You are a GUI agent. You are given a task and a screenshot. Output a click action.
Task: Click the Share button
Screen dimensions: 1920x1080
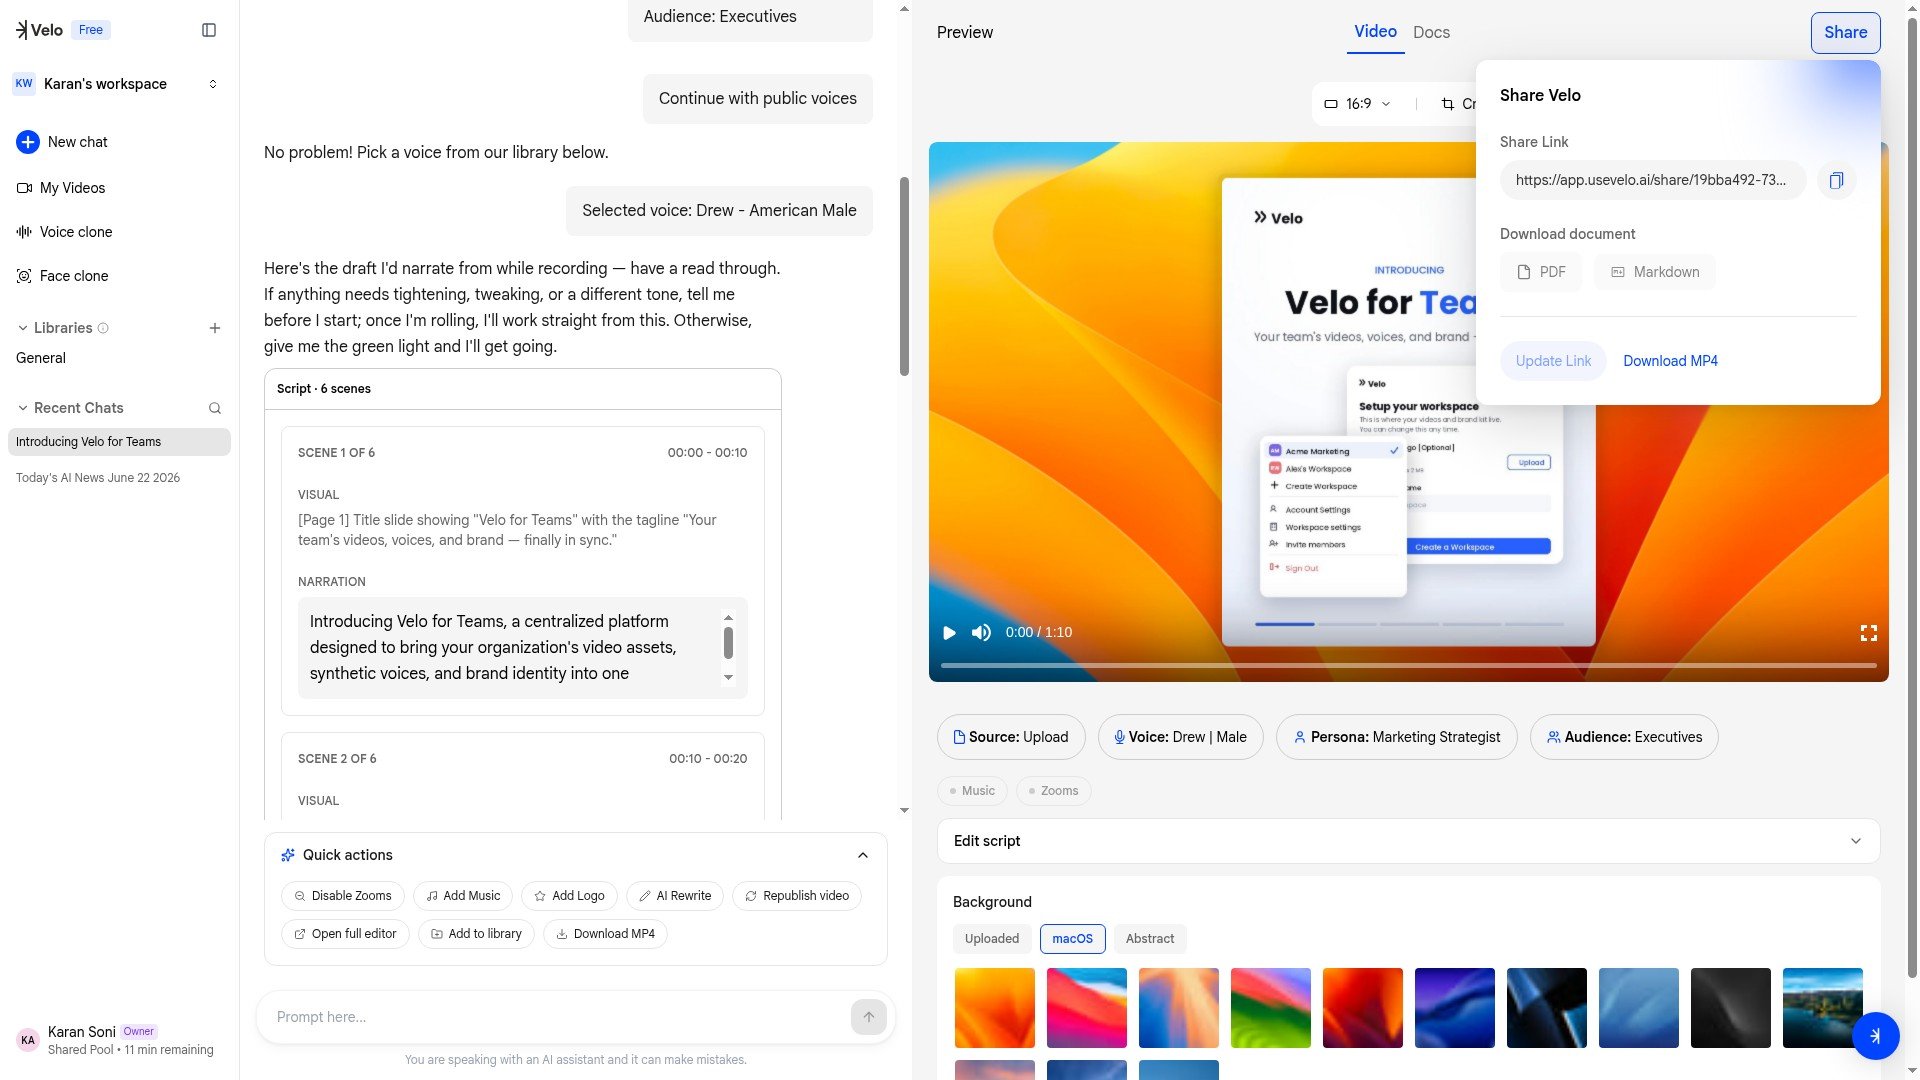pyautogui.click(x=1845, y=32)
